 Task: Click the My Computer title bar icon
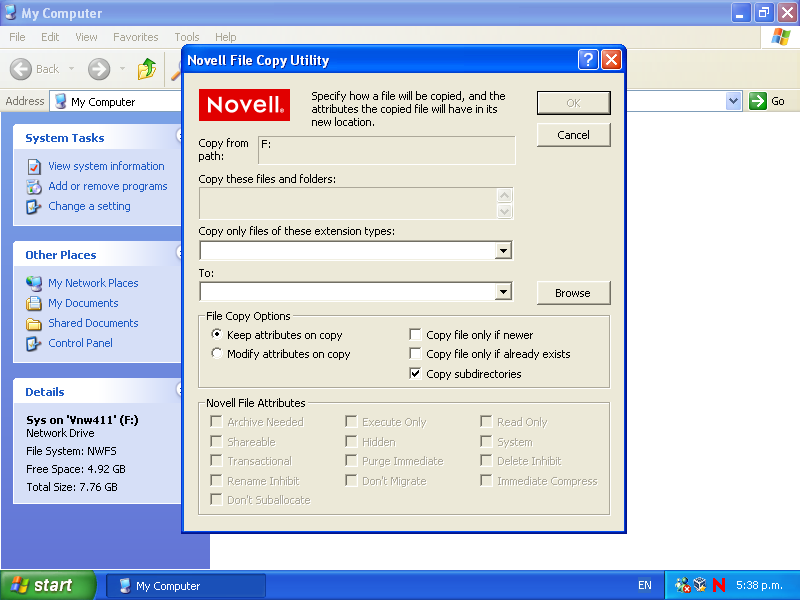coord(10,12)
